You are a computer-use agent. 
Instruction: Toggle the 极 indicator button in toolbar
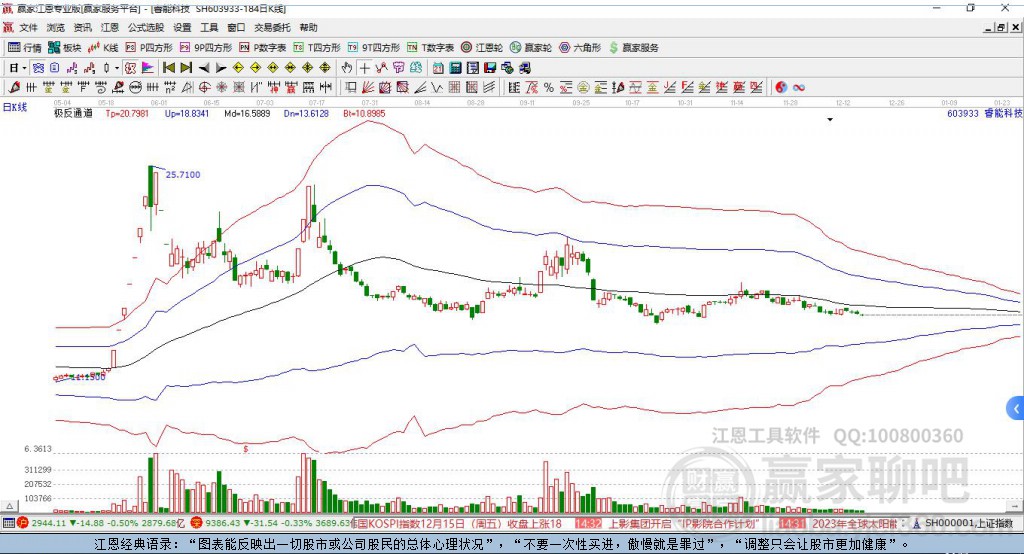click(x=130, y=68)
